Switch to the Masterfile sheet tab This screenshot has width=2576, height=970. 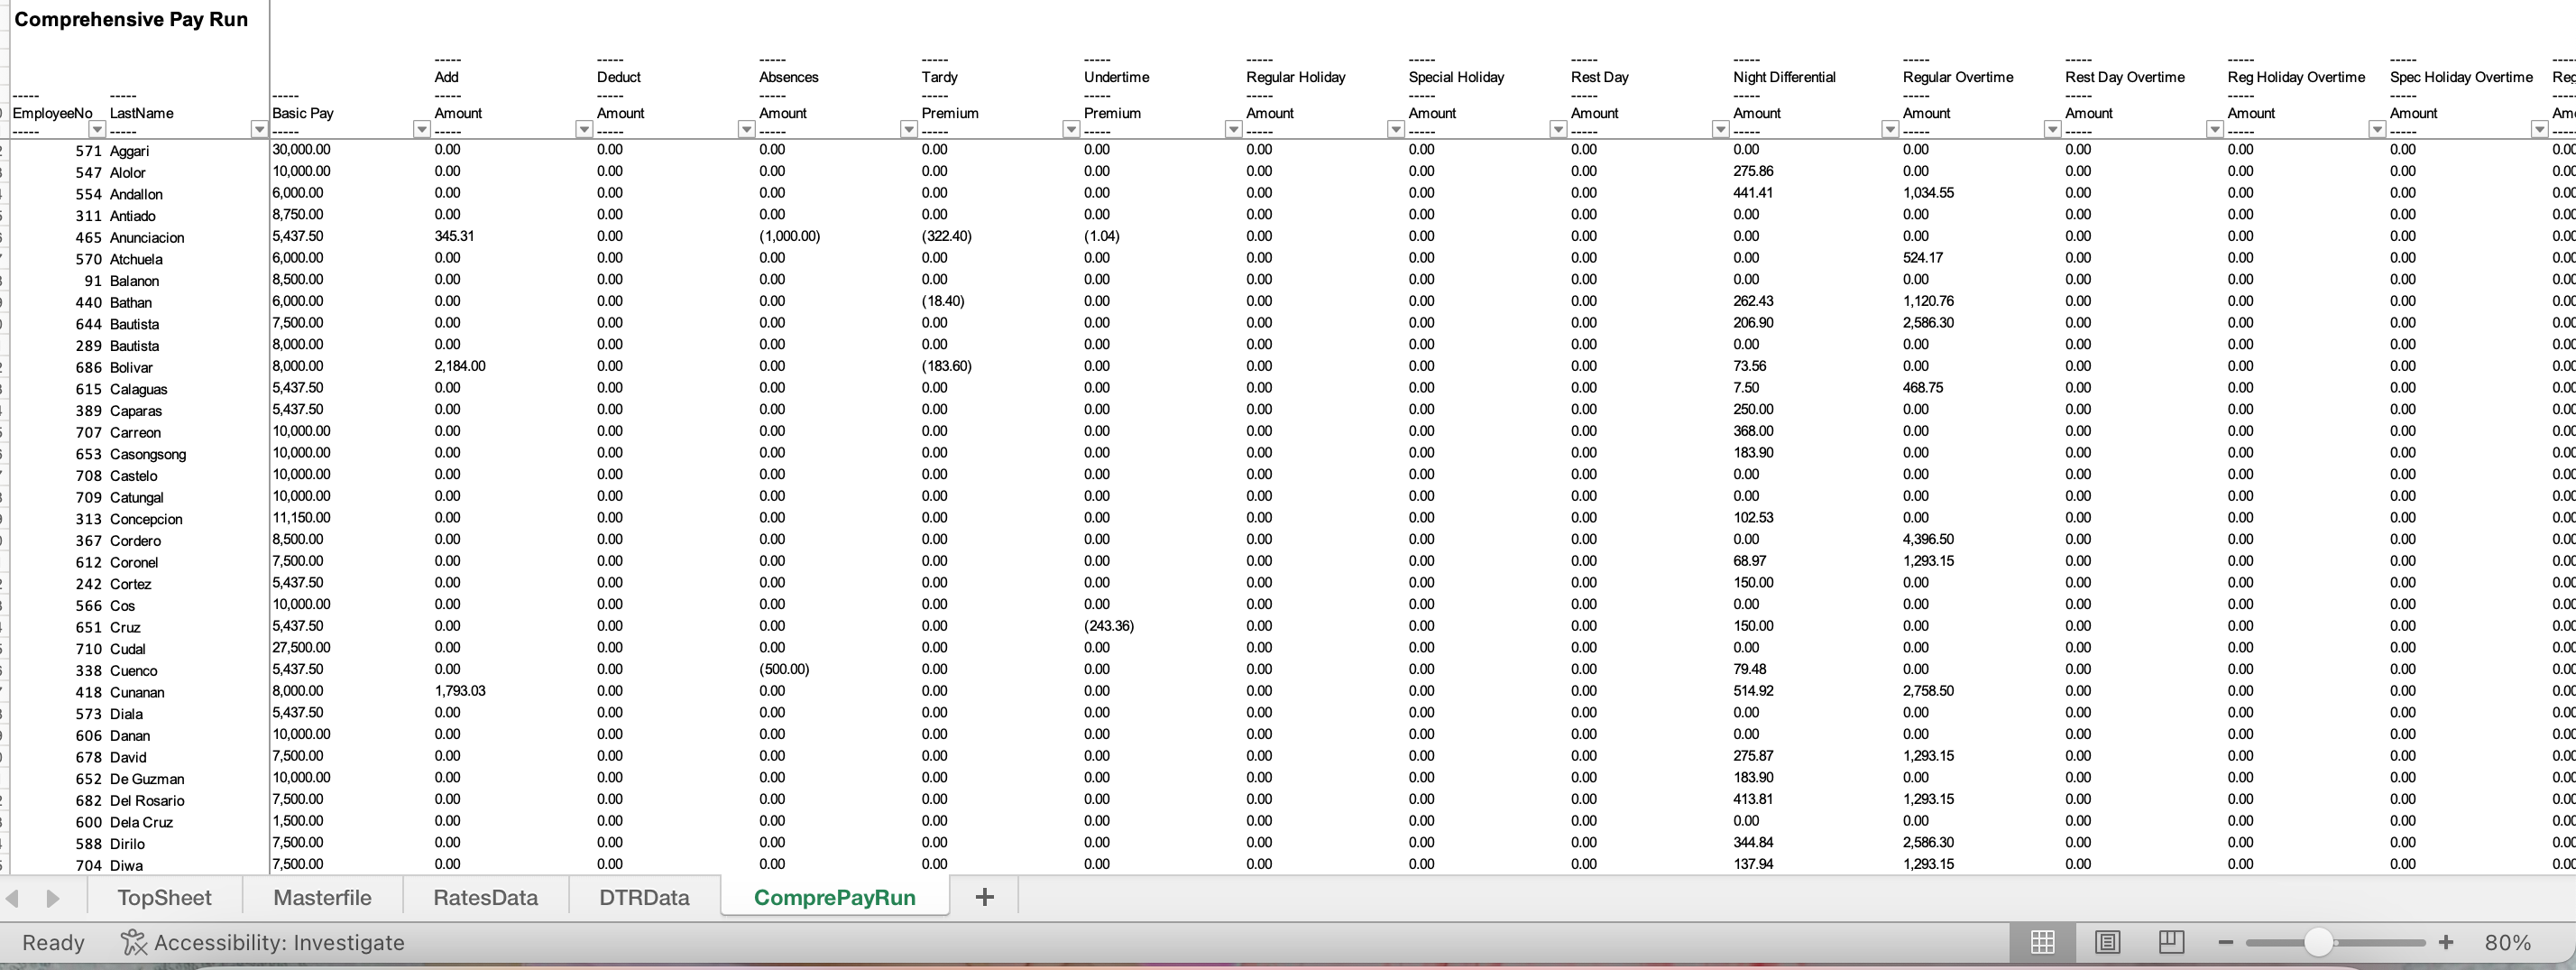click(x=322, y=897)
